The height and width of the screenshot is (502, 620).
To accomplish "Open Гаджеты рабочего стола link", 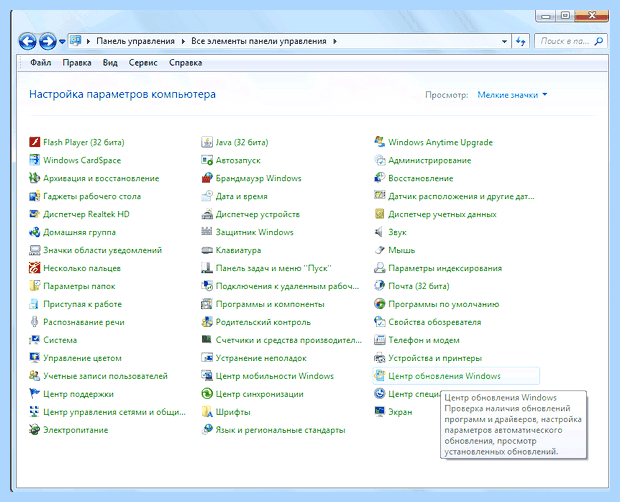I will coord(92,196).
